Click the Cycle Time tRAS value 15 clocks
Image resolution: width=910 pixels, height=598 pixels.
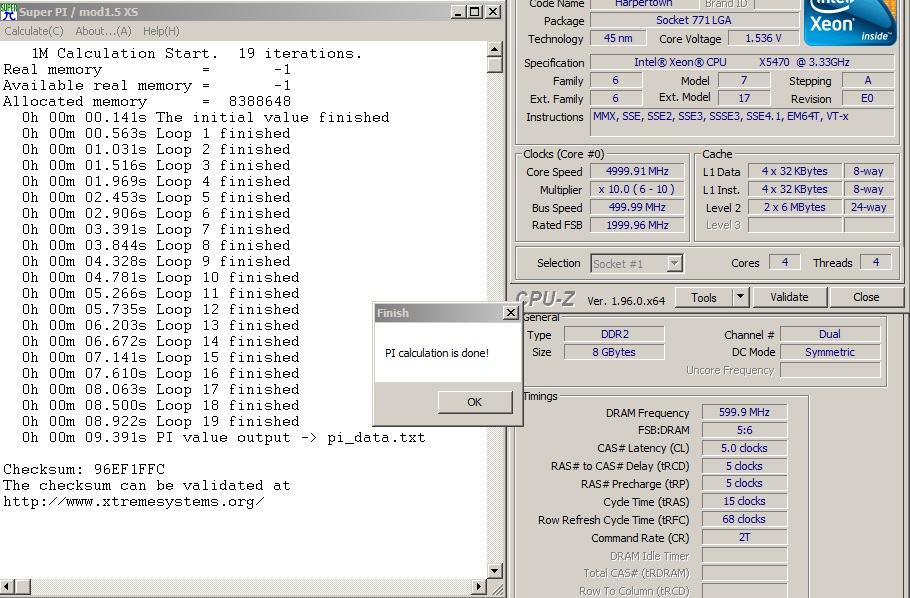pyautogui.click(x=744, y=501)
